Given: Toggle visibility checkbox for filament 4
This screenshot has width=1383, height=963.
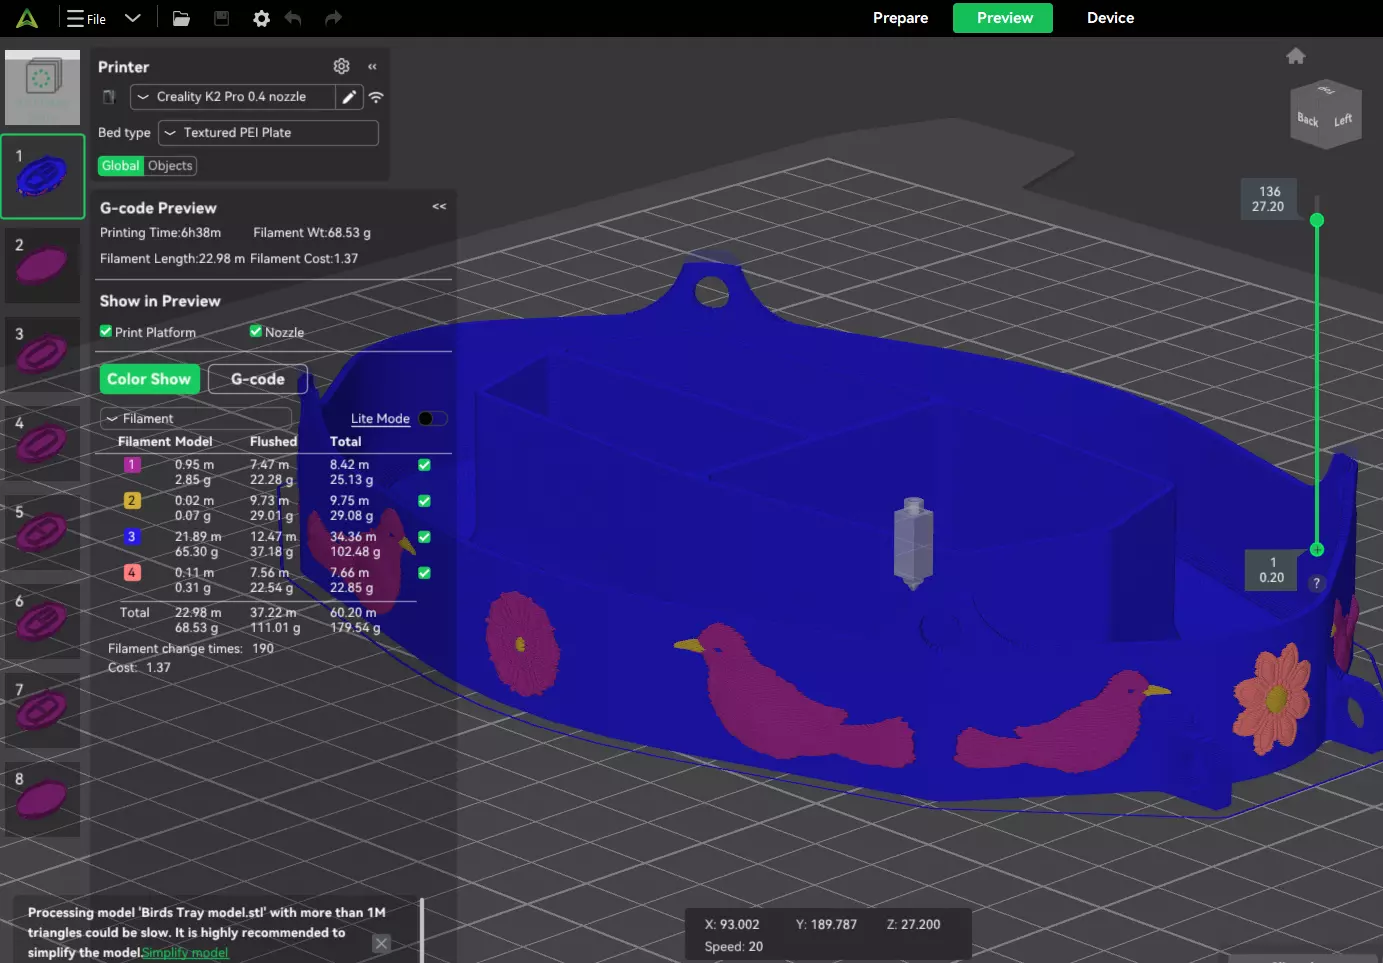Looking at the screenshot, I should click(424, 573).
